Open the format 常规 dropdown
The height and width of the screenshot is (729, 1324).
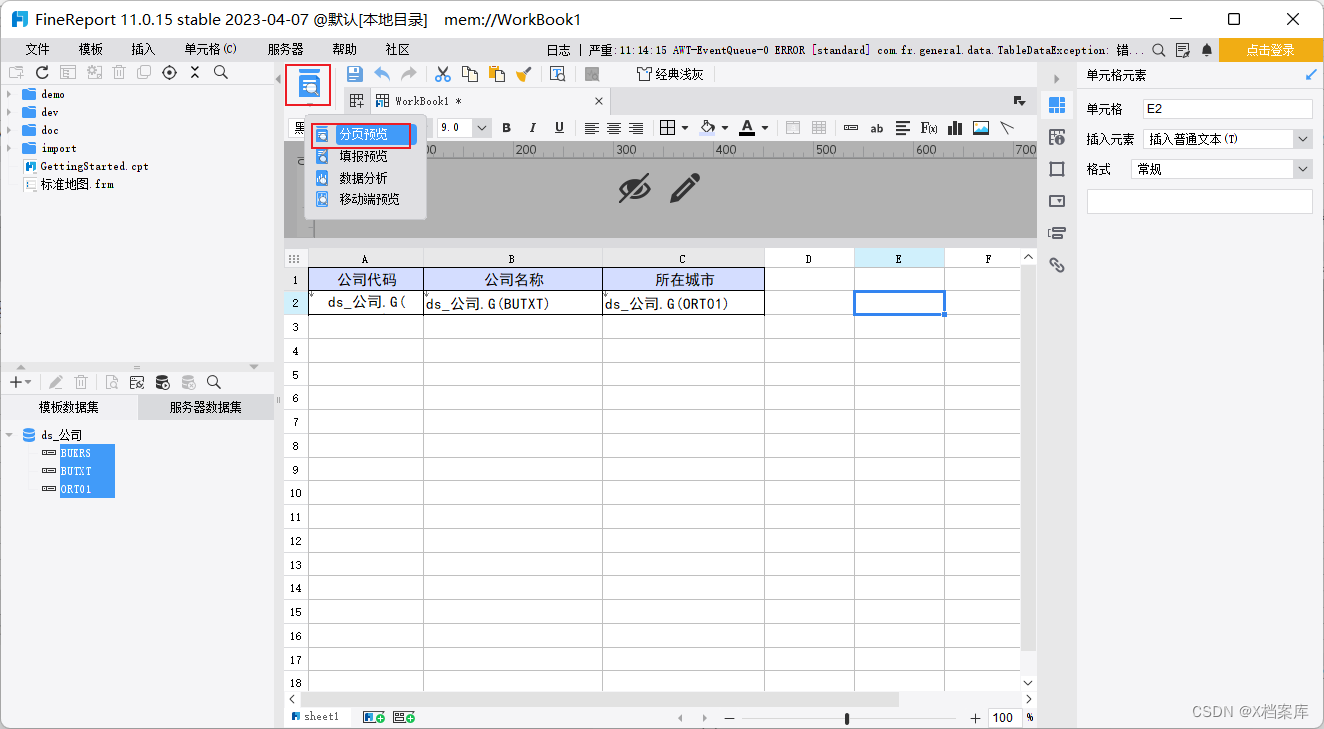tap(1302, 169)
